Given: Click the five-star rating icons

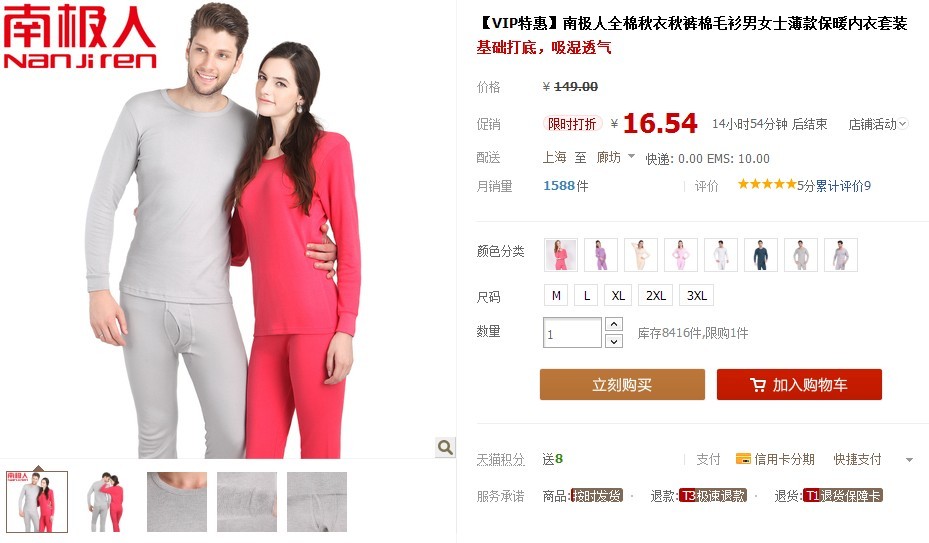Looking at the screenshot, I should point(767,184).
